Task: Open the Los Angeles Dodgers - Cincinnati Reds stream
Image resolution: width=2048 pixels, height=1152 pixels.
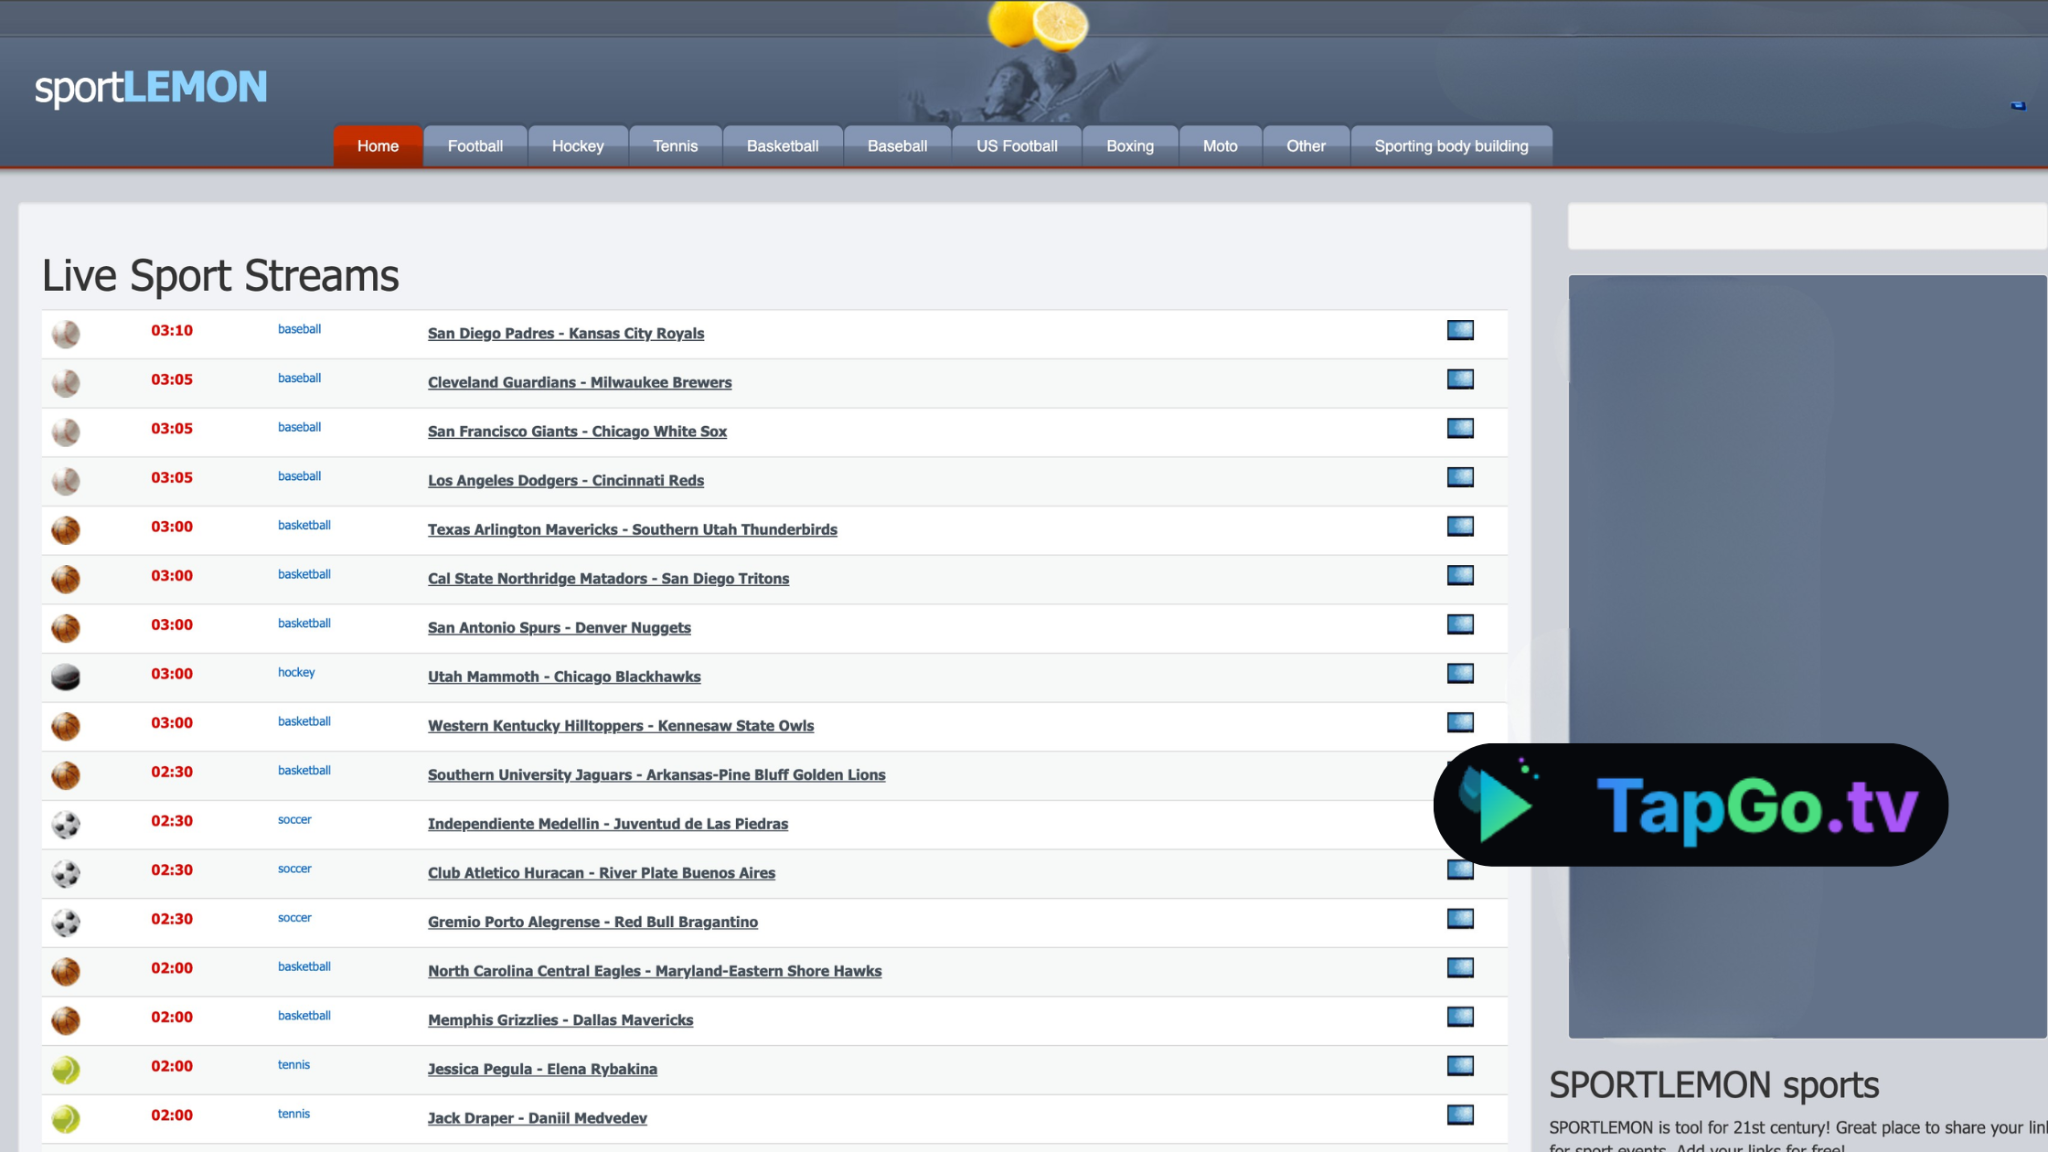Action: [565, 481]
